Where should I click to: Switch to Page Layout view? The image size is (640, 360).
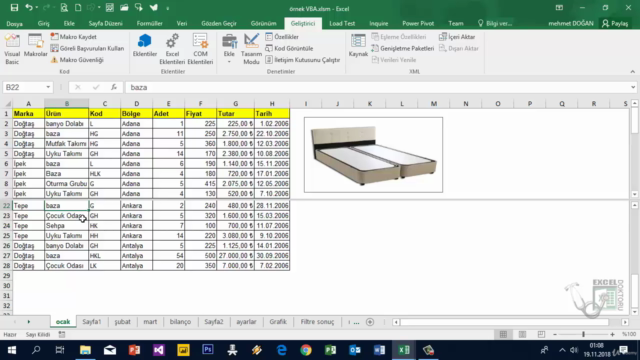coord(522,335)
